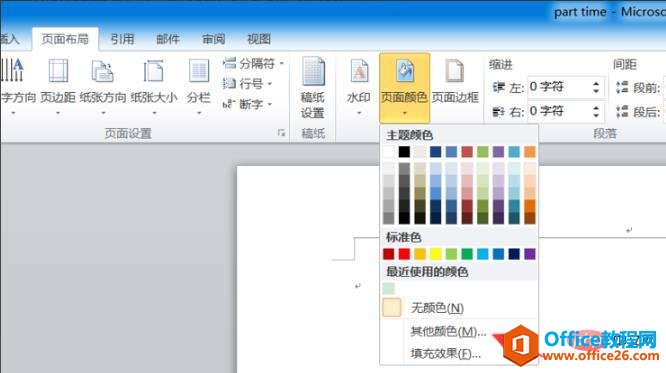
Task: Increase left indent with up stepper
Action: tap(596, 83)
